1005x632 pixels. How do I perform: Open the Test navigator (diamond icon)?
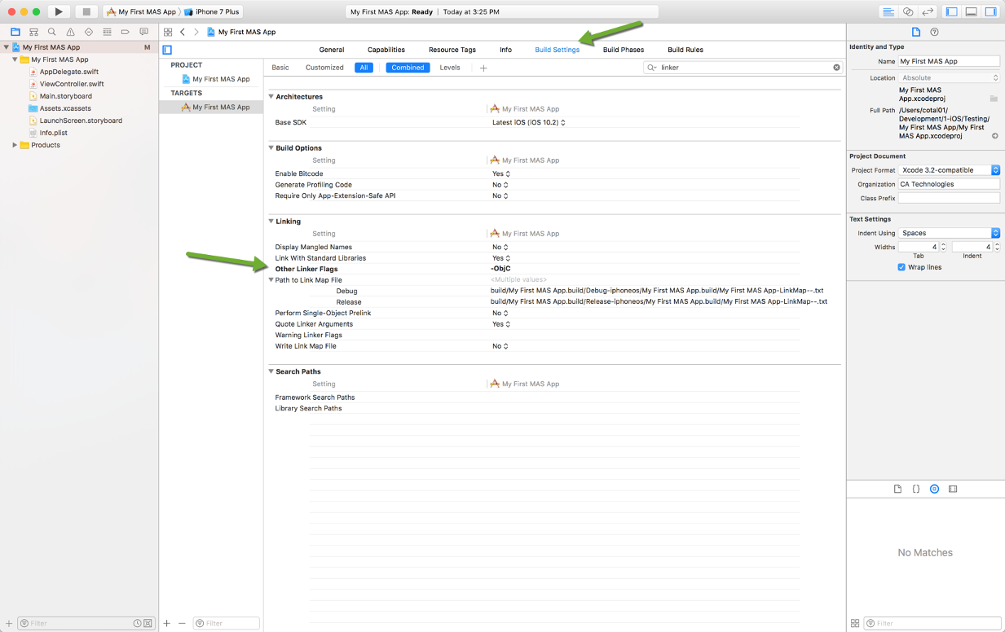click(x=88, y=31)
